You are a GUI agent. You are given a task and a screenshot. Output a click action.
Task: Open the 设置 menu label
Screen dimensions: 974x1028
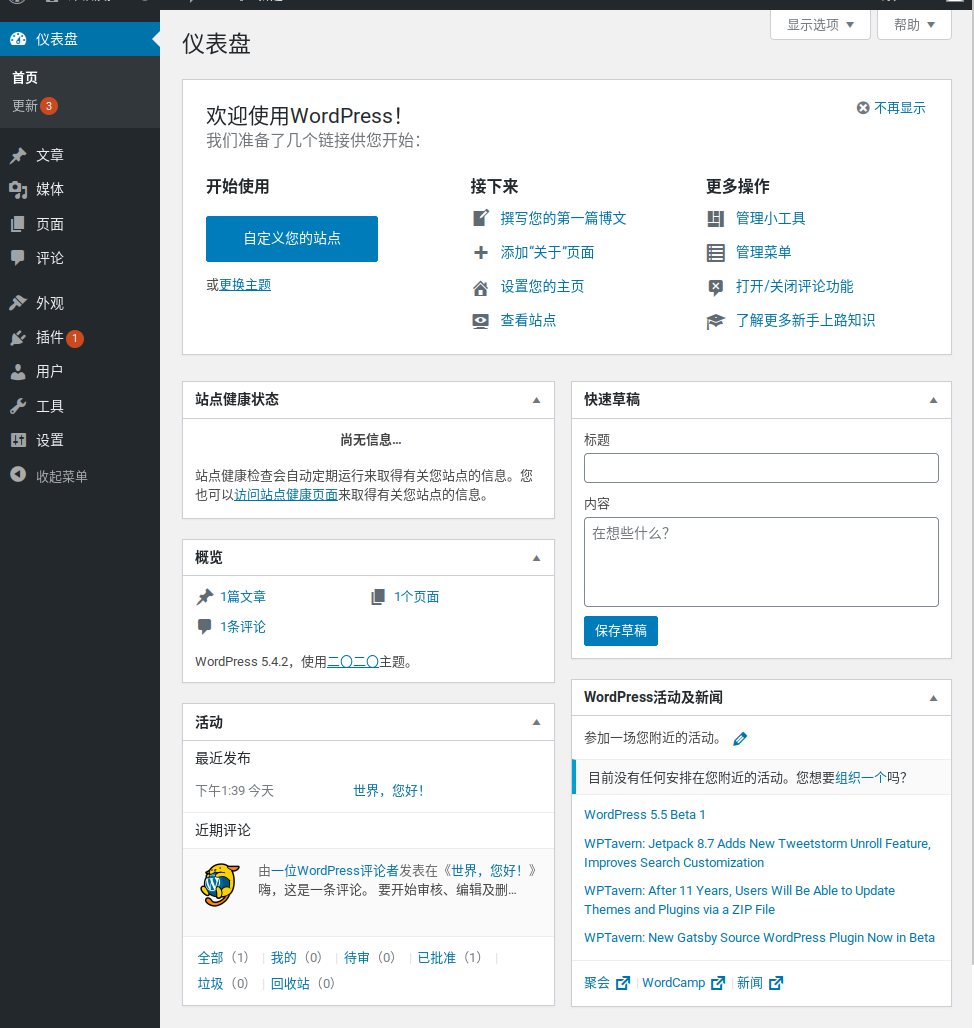pyautogui.click(x=50, y=440)
